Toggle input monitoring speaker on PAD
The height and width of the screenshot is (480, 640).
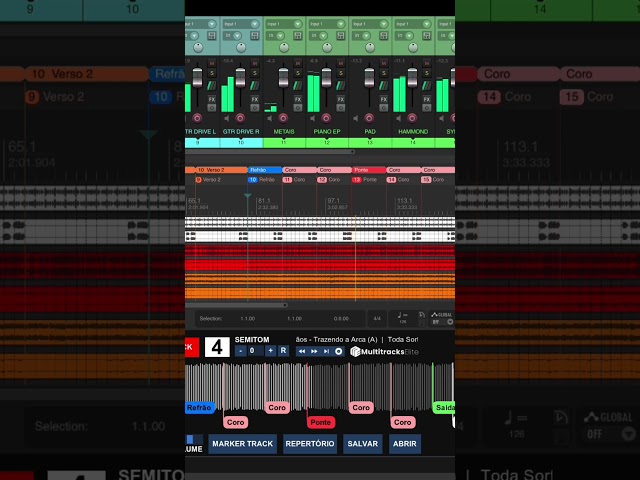pos(356,118)
